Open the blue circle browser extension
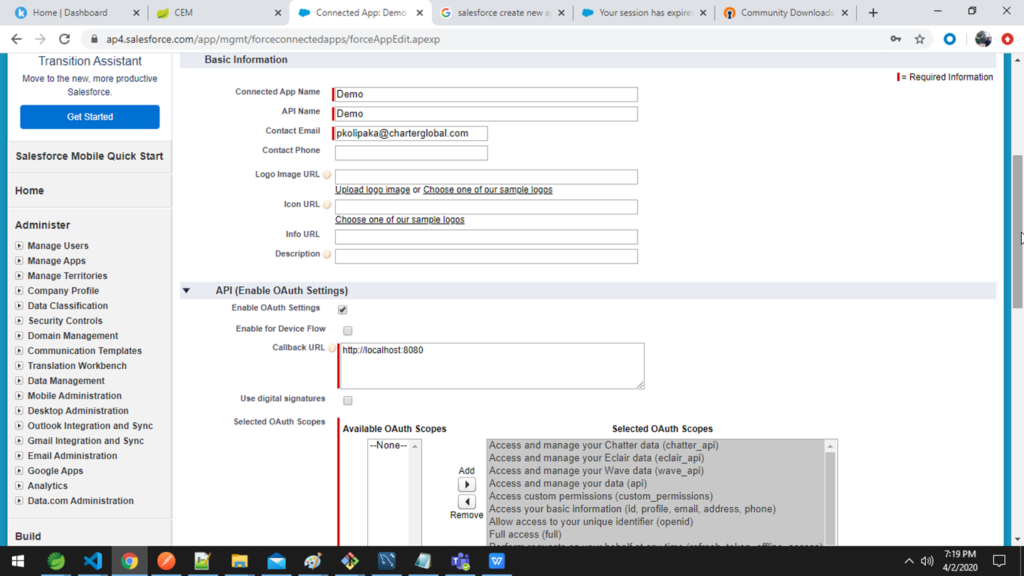1024x576 pixels. tap(950, 39)
